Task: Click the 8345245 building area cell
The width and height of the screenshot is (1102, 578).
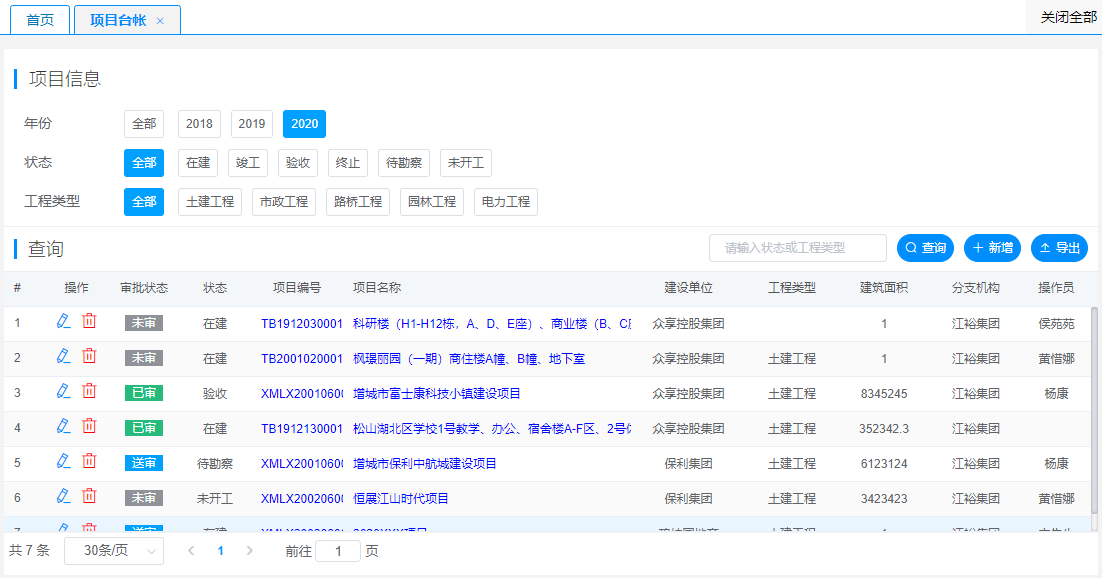Action: click(884, 394)
